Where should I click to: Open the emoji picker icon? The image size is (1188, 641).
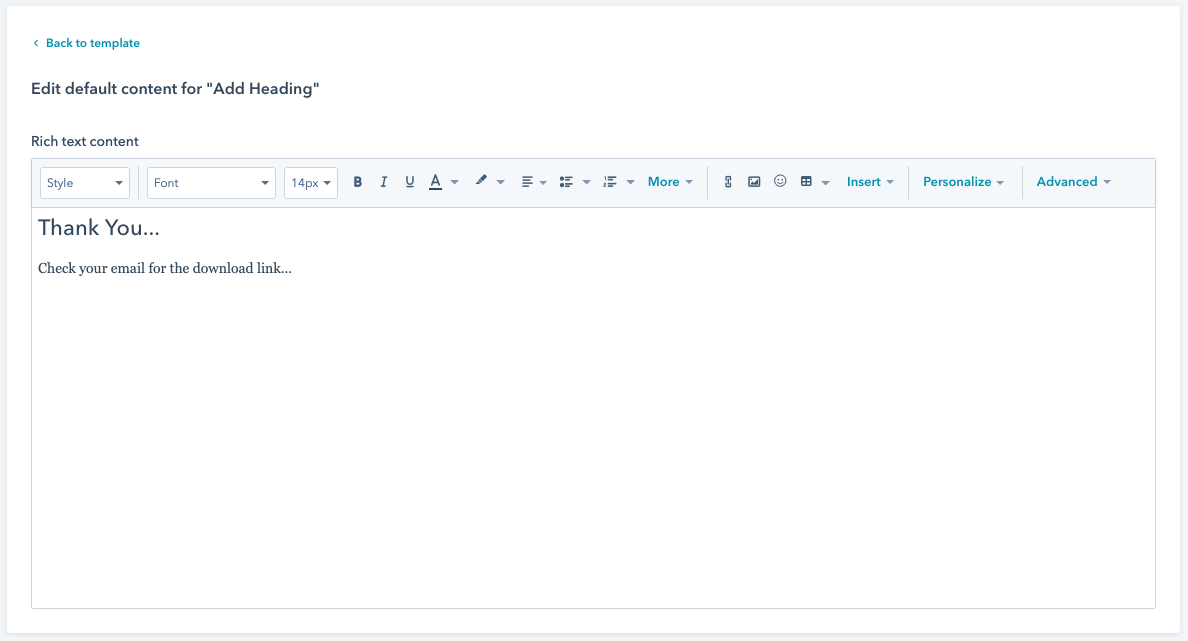pos(780,182)
